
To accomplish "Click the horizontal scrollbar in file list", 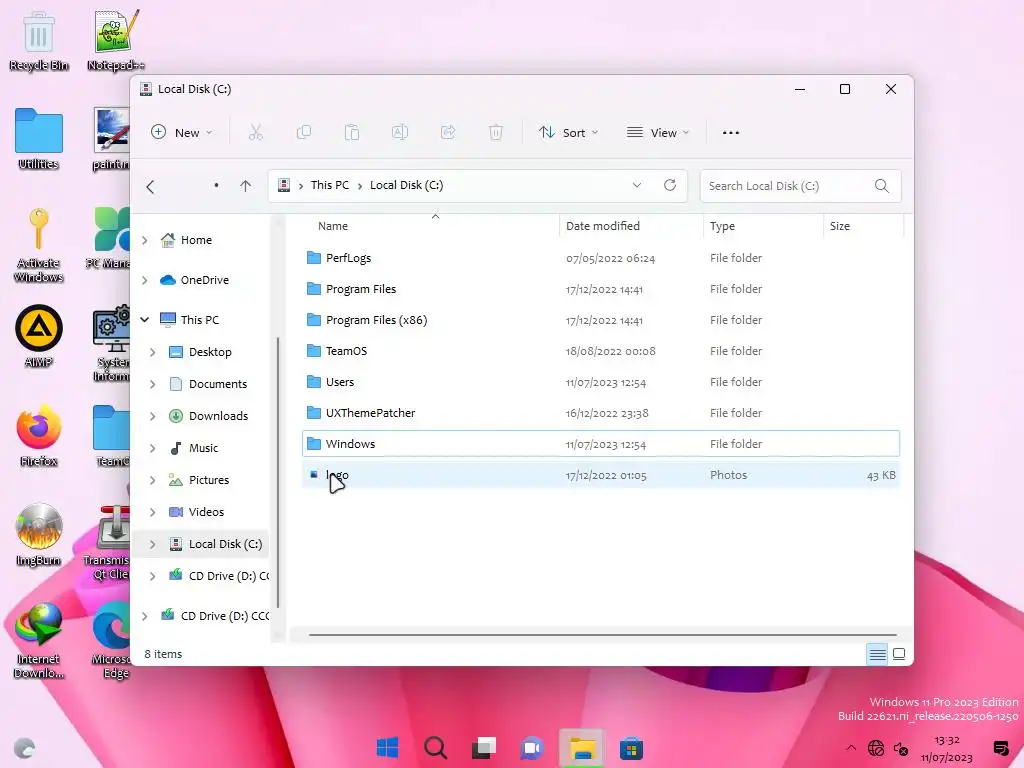I will pos(602,634).
